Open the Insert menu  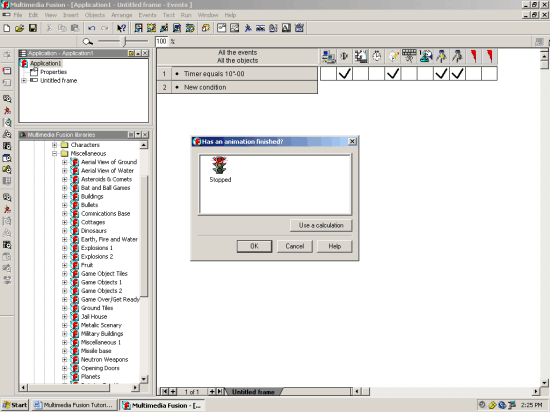tap(71, 15)
